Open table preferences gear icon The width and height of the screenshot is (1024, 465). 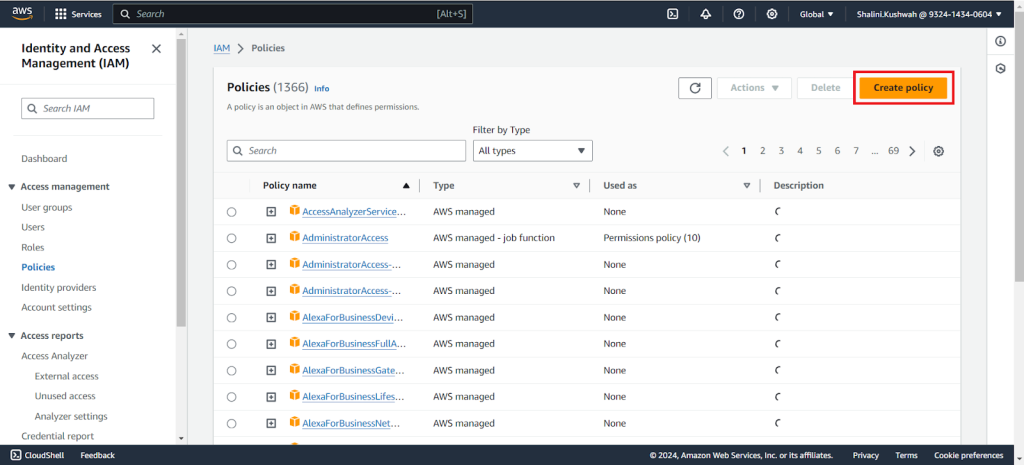tap(938, 151)
